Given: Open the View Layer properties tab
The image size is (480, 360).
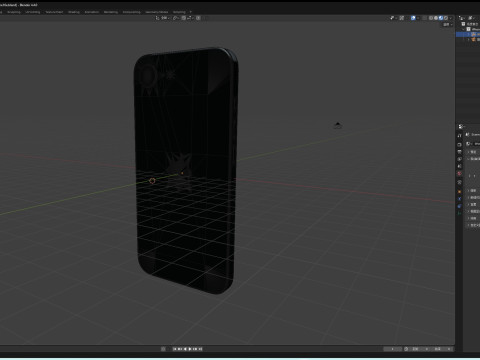Looking at the screenshot, I should (459, 159).
